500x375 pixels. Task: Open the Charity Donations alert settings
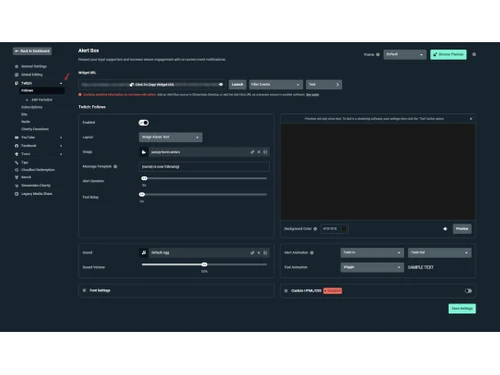pyautogui.click(x=35, y=129)
